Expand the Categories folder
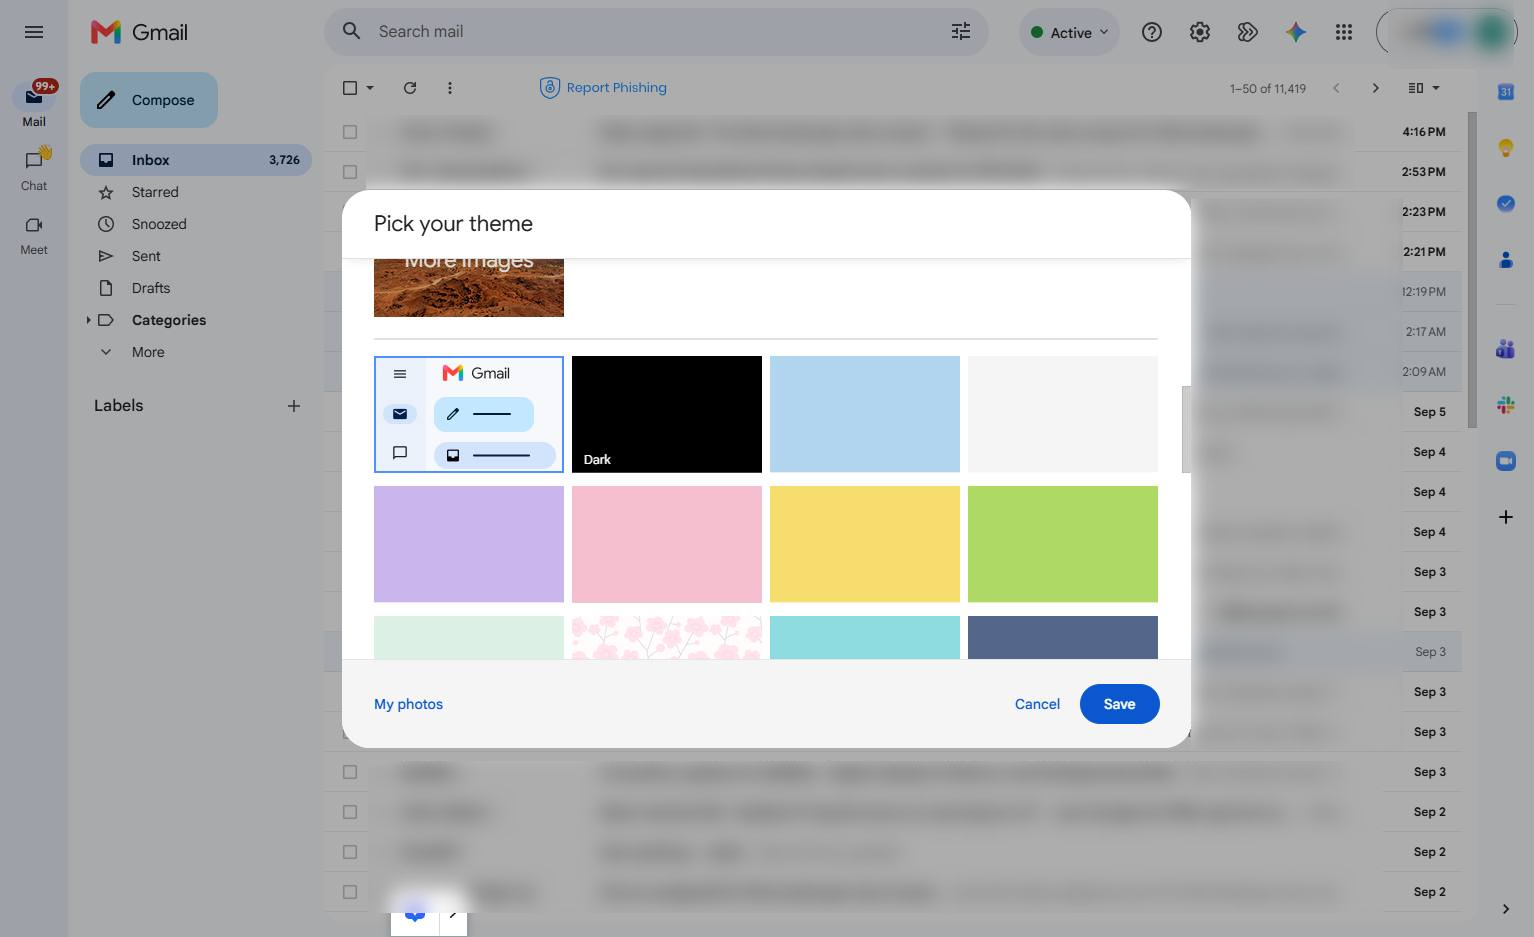Image resolution: width=1534 pixels, height=937 pixels. [x=88, y=320]
